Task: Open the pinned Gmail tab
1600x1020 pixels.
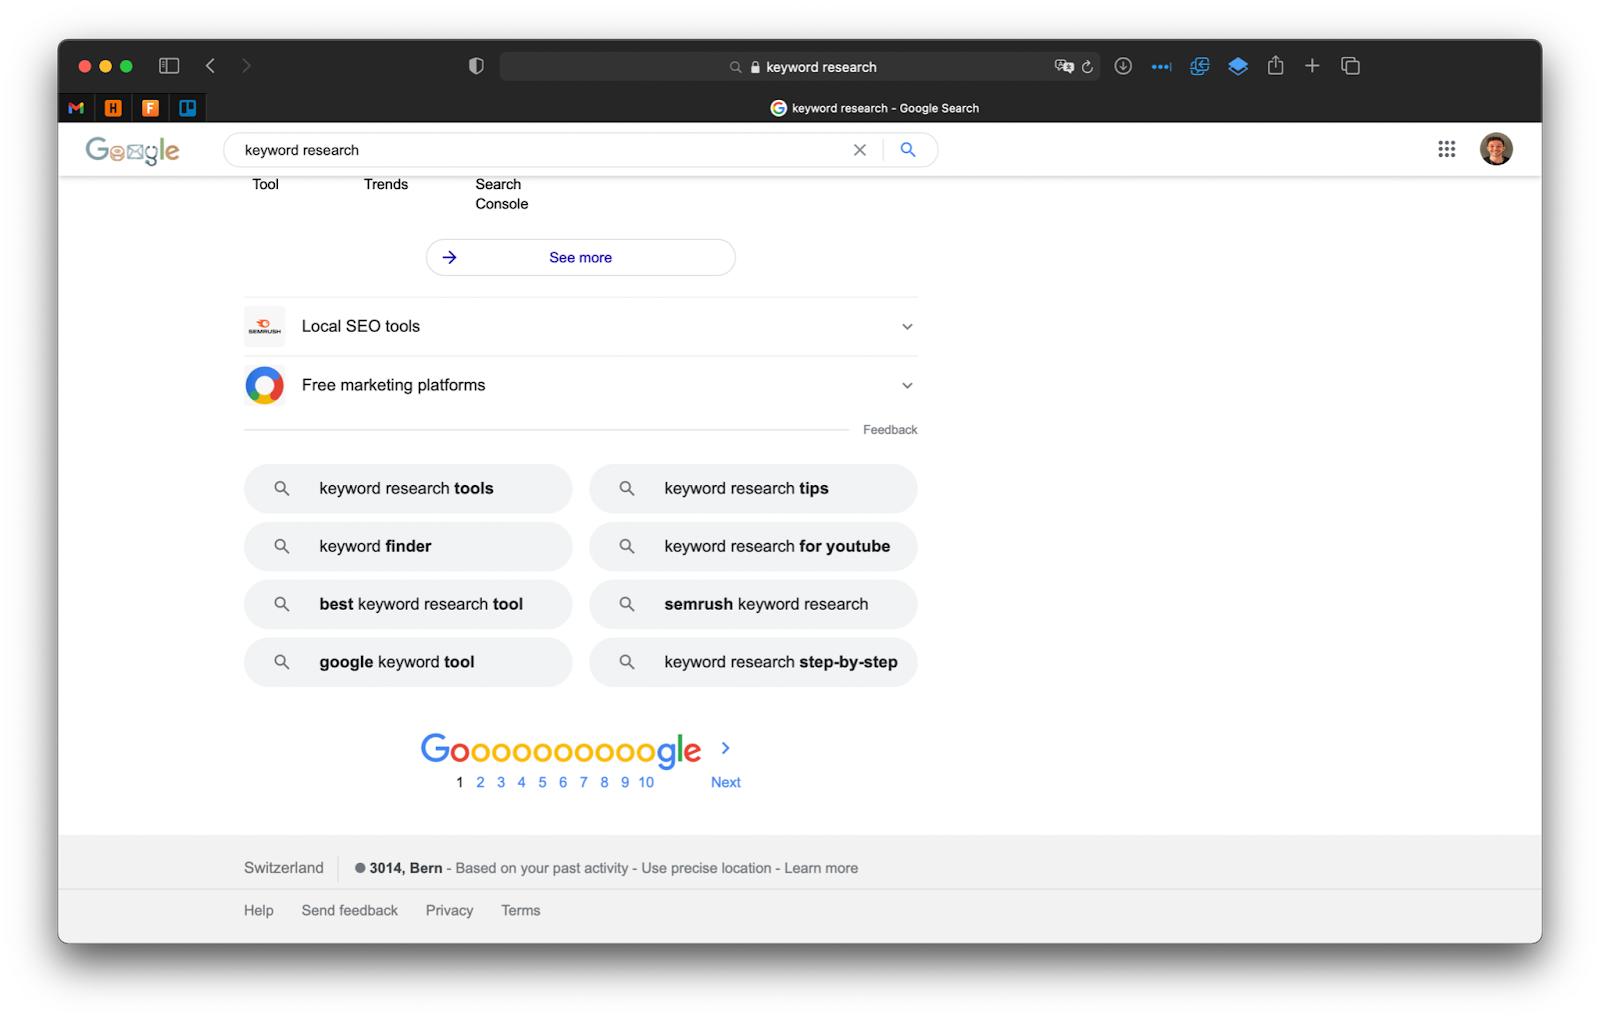Action: 76,108
